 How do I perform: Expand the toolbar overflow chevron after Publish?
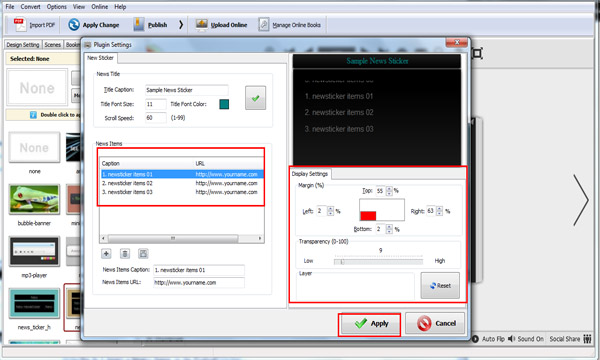[181, 25]
